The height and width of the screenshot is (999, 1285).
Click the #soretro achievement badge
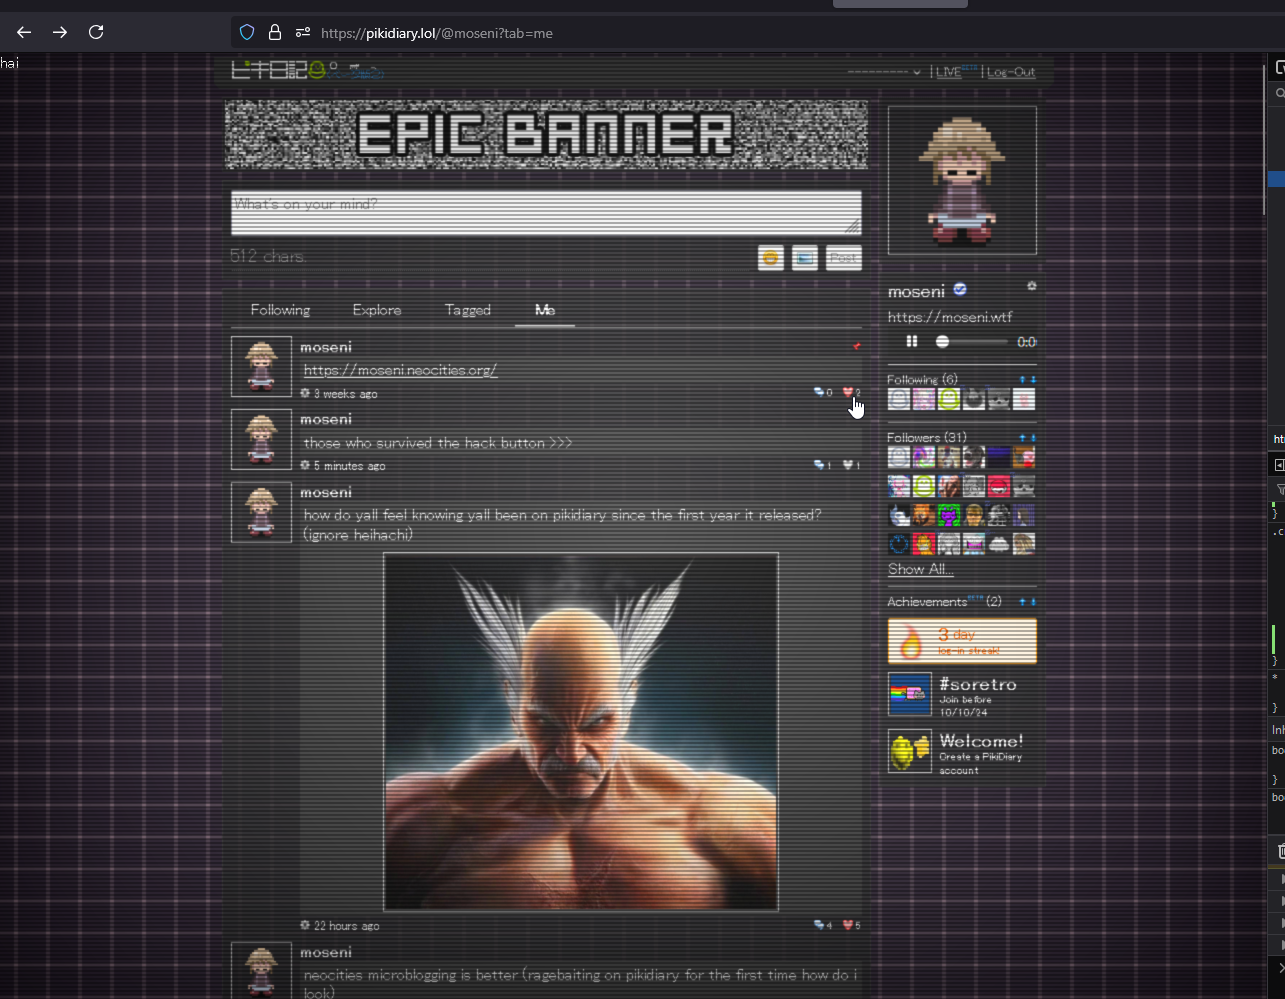coord(962,695)
